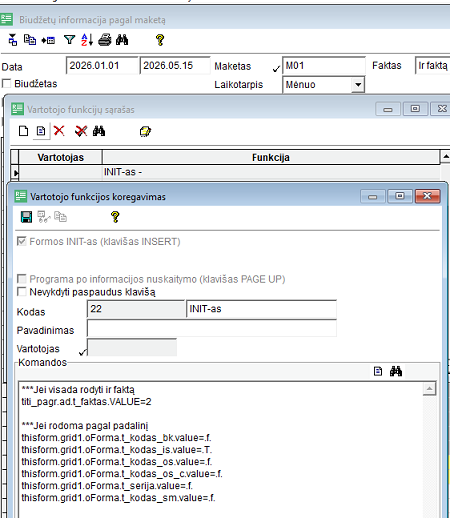Enable the Biudžetas checkbox
Viewport: 450px width, 518px height.
6,83
